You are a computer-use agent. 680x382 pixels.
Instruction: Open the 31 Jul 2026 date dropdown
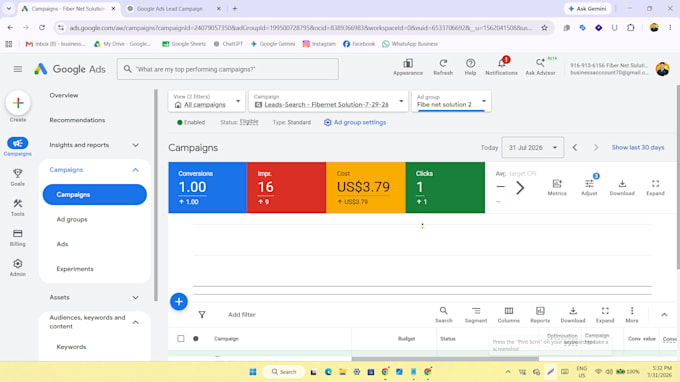[x=533, y=147]
